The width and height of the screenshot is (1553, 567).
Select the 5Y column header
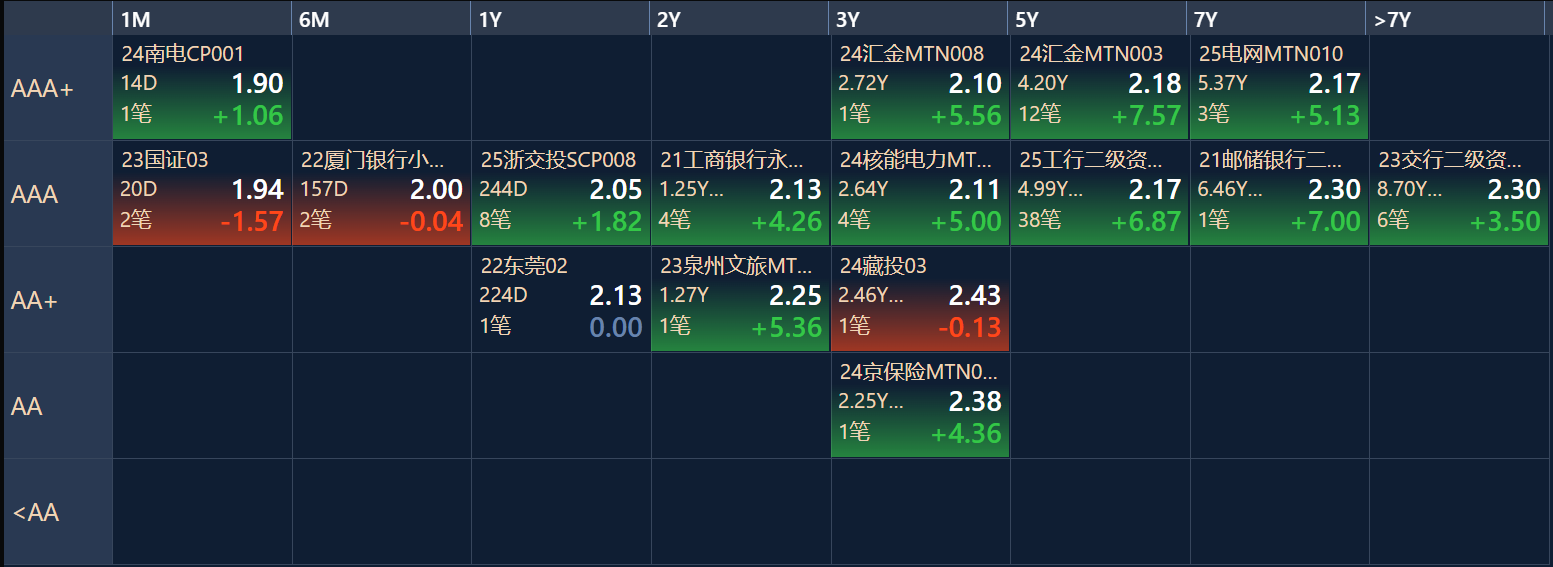point(1099,19)
